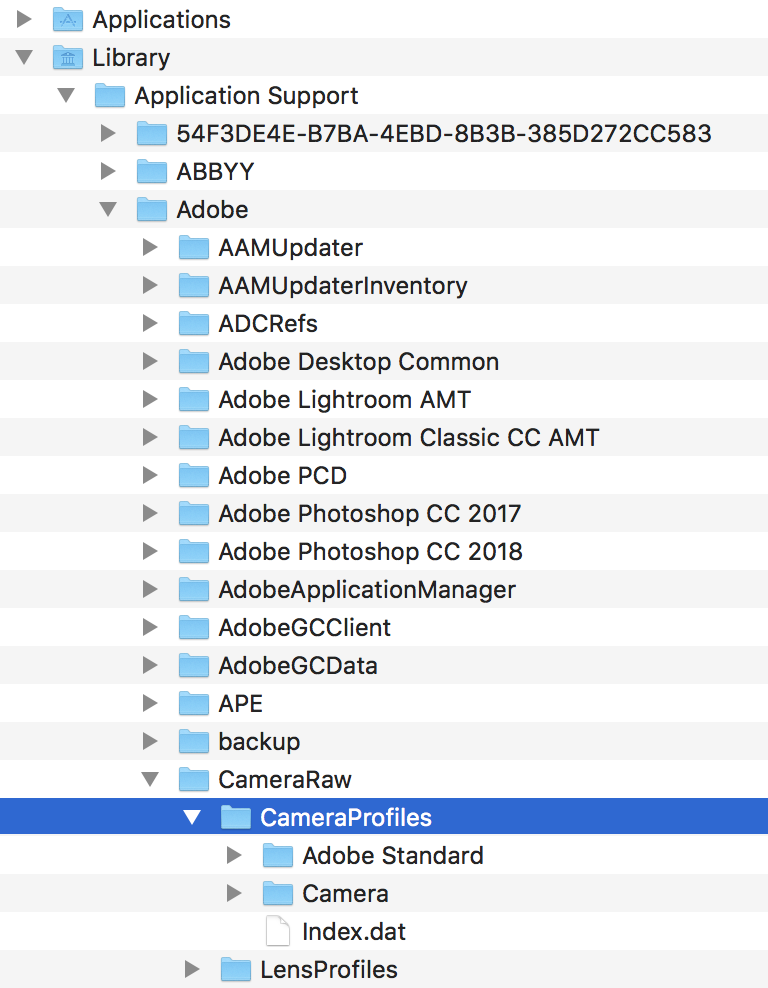768x988 pixels.
Task: Select the 'AAMUpdaterInventory' label
Action: [x=343, y=285]
